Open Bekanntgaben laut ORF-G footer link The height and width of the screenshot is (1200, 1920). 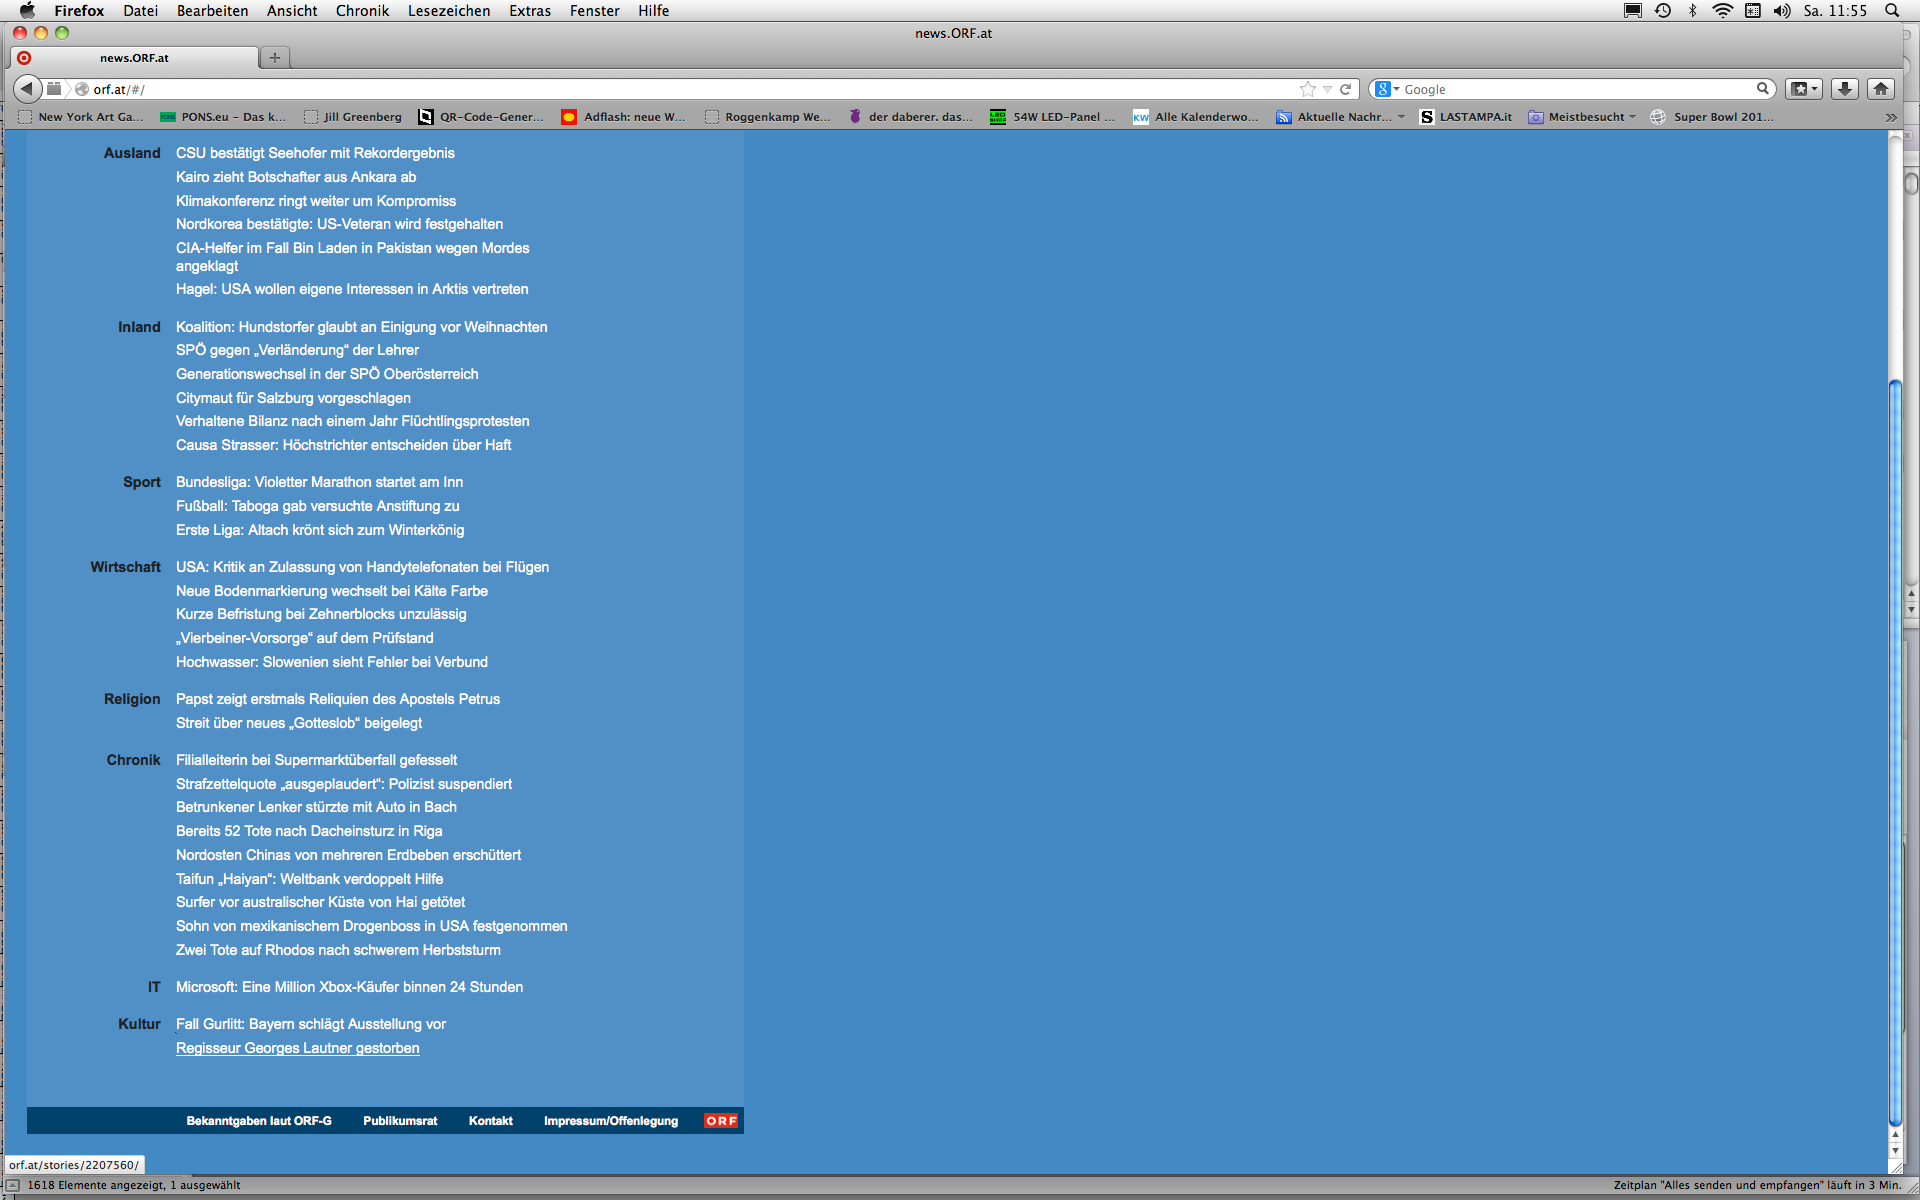click(x=259, y=1121)
